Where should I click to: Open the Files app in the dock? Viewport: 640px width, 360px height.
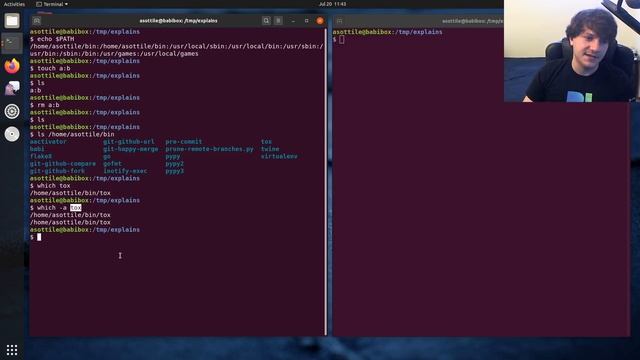tap(12, 20)
